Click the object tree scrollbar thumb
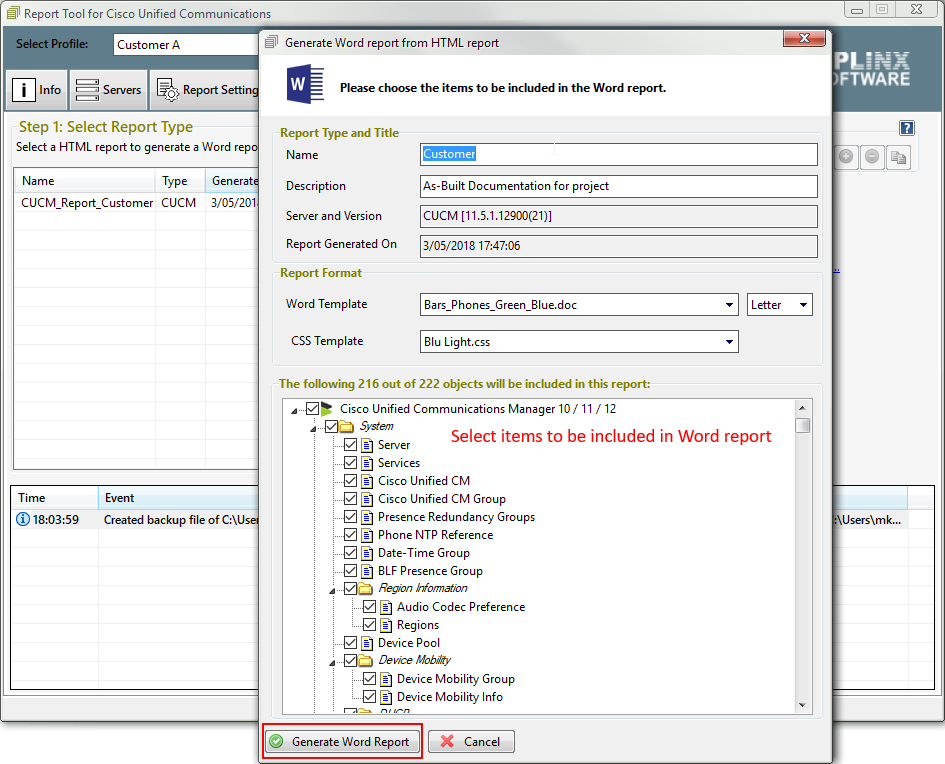 [x=802, y=425]
